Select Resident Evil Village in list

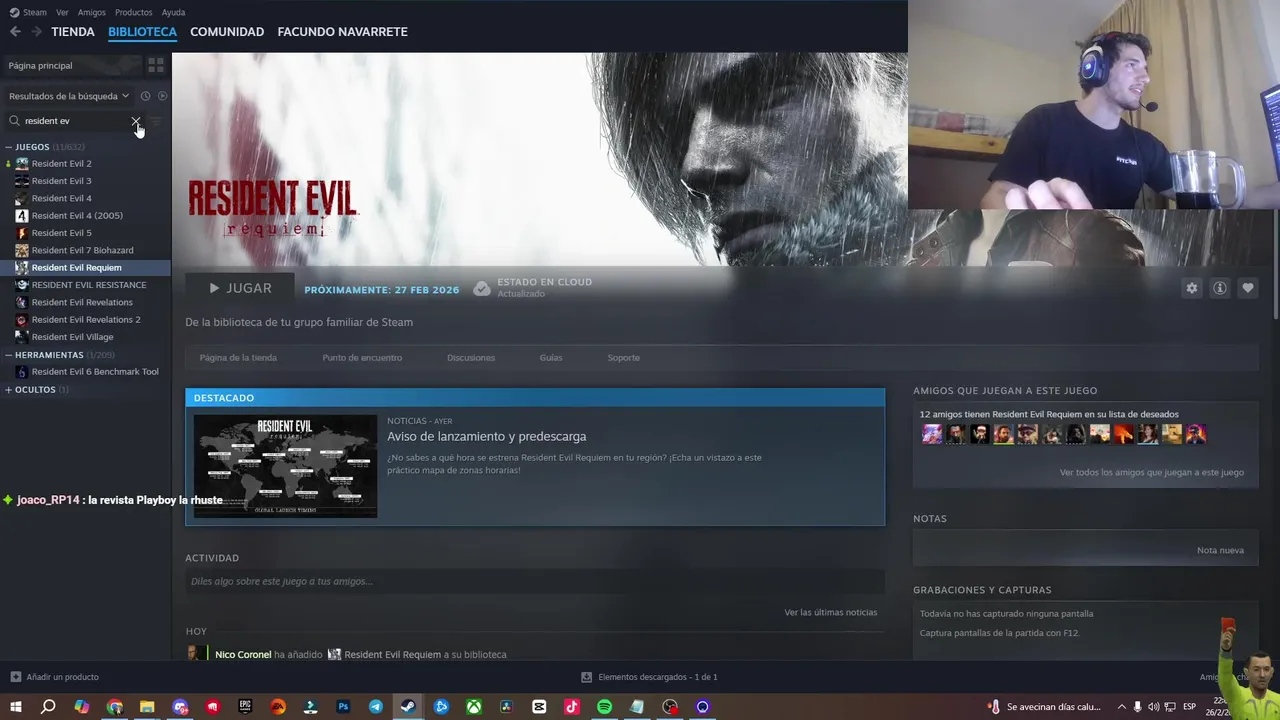click(72, 337)
